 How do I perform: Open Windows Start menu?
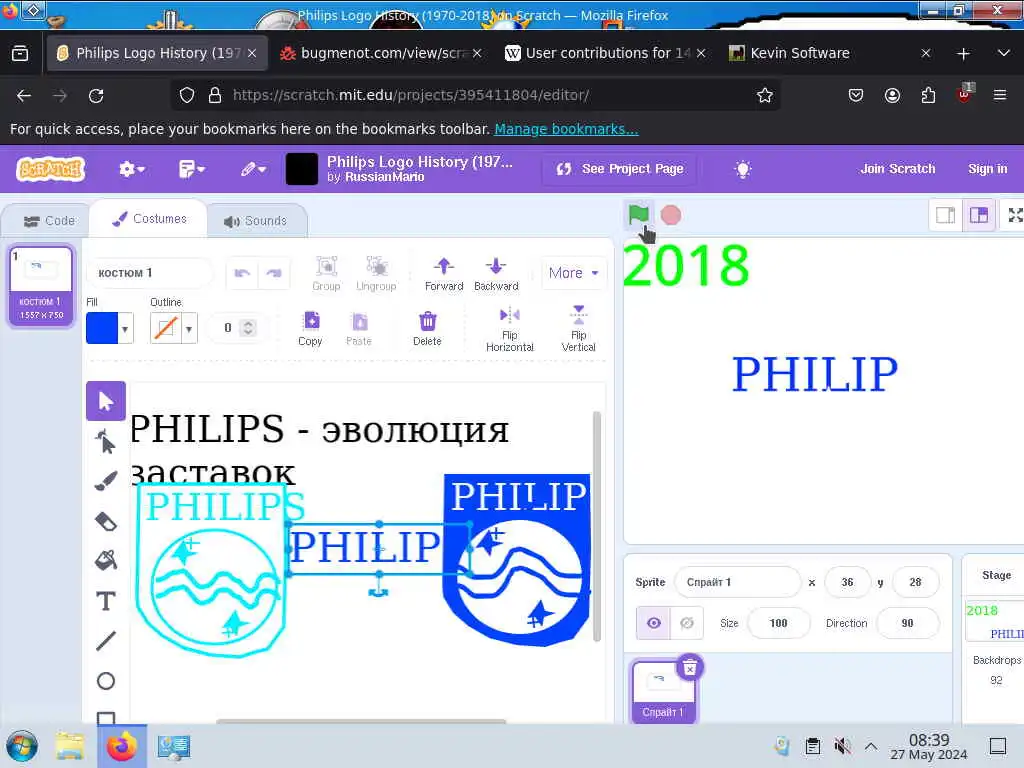coord(22,746)
